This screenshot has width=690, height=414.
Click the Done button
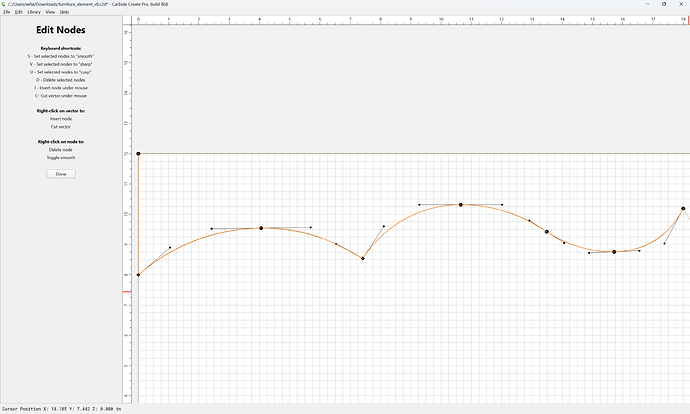[61, 174]
